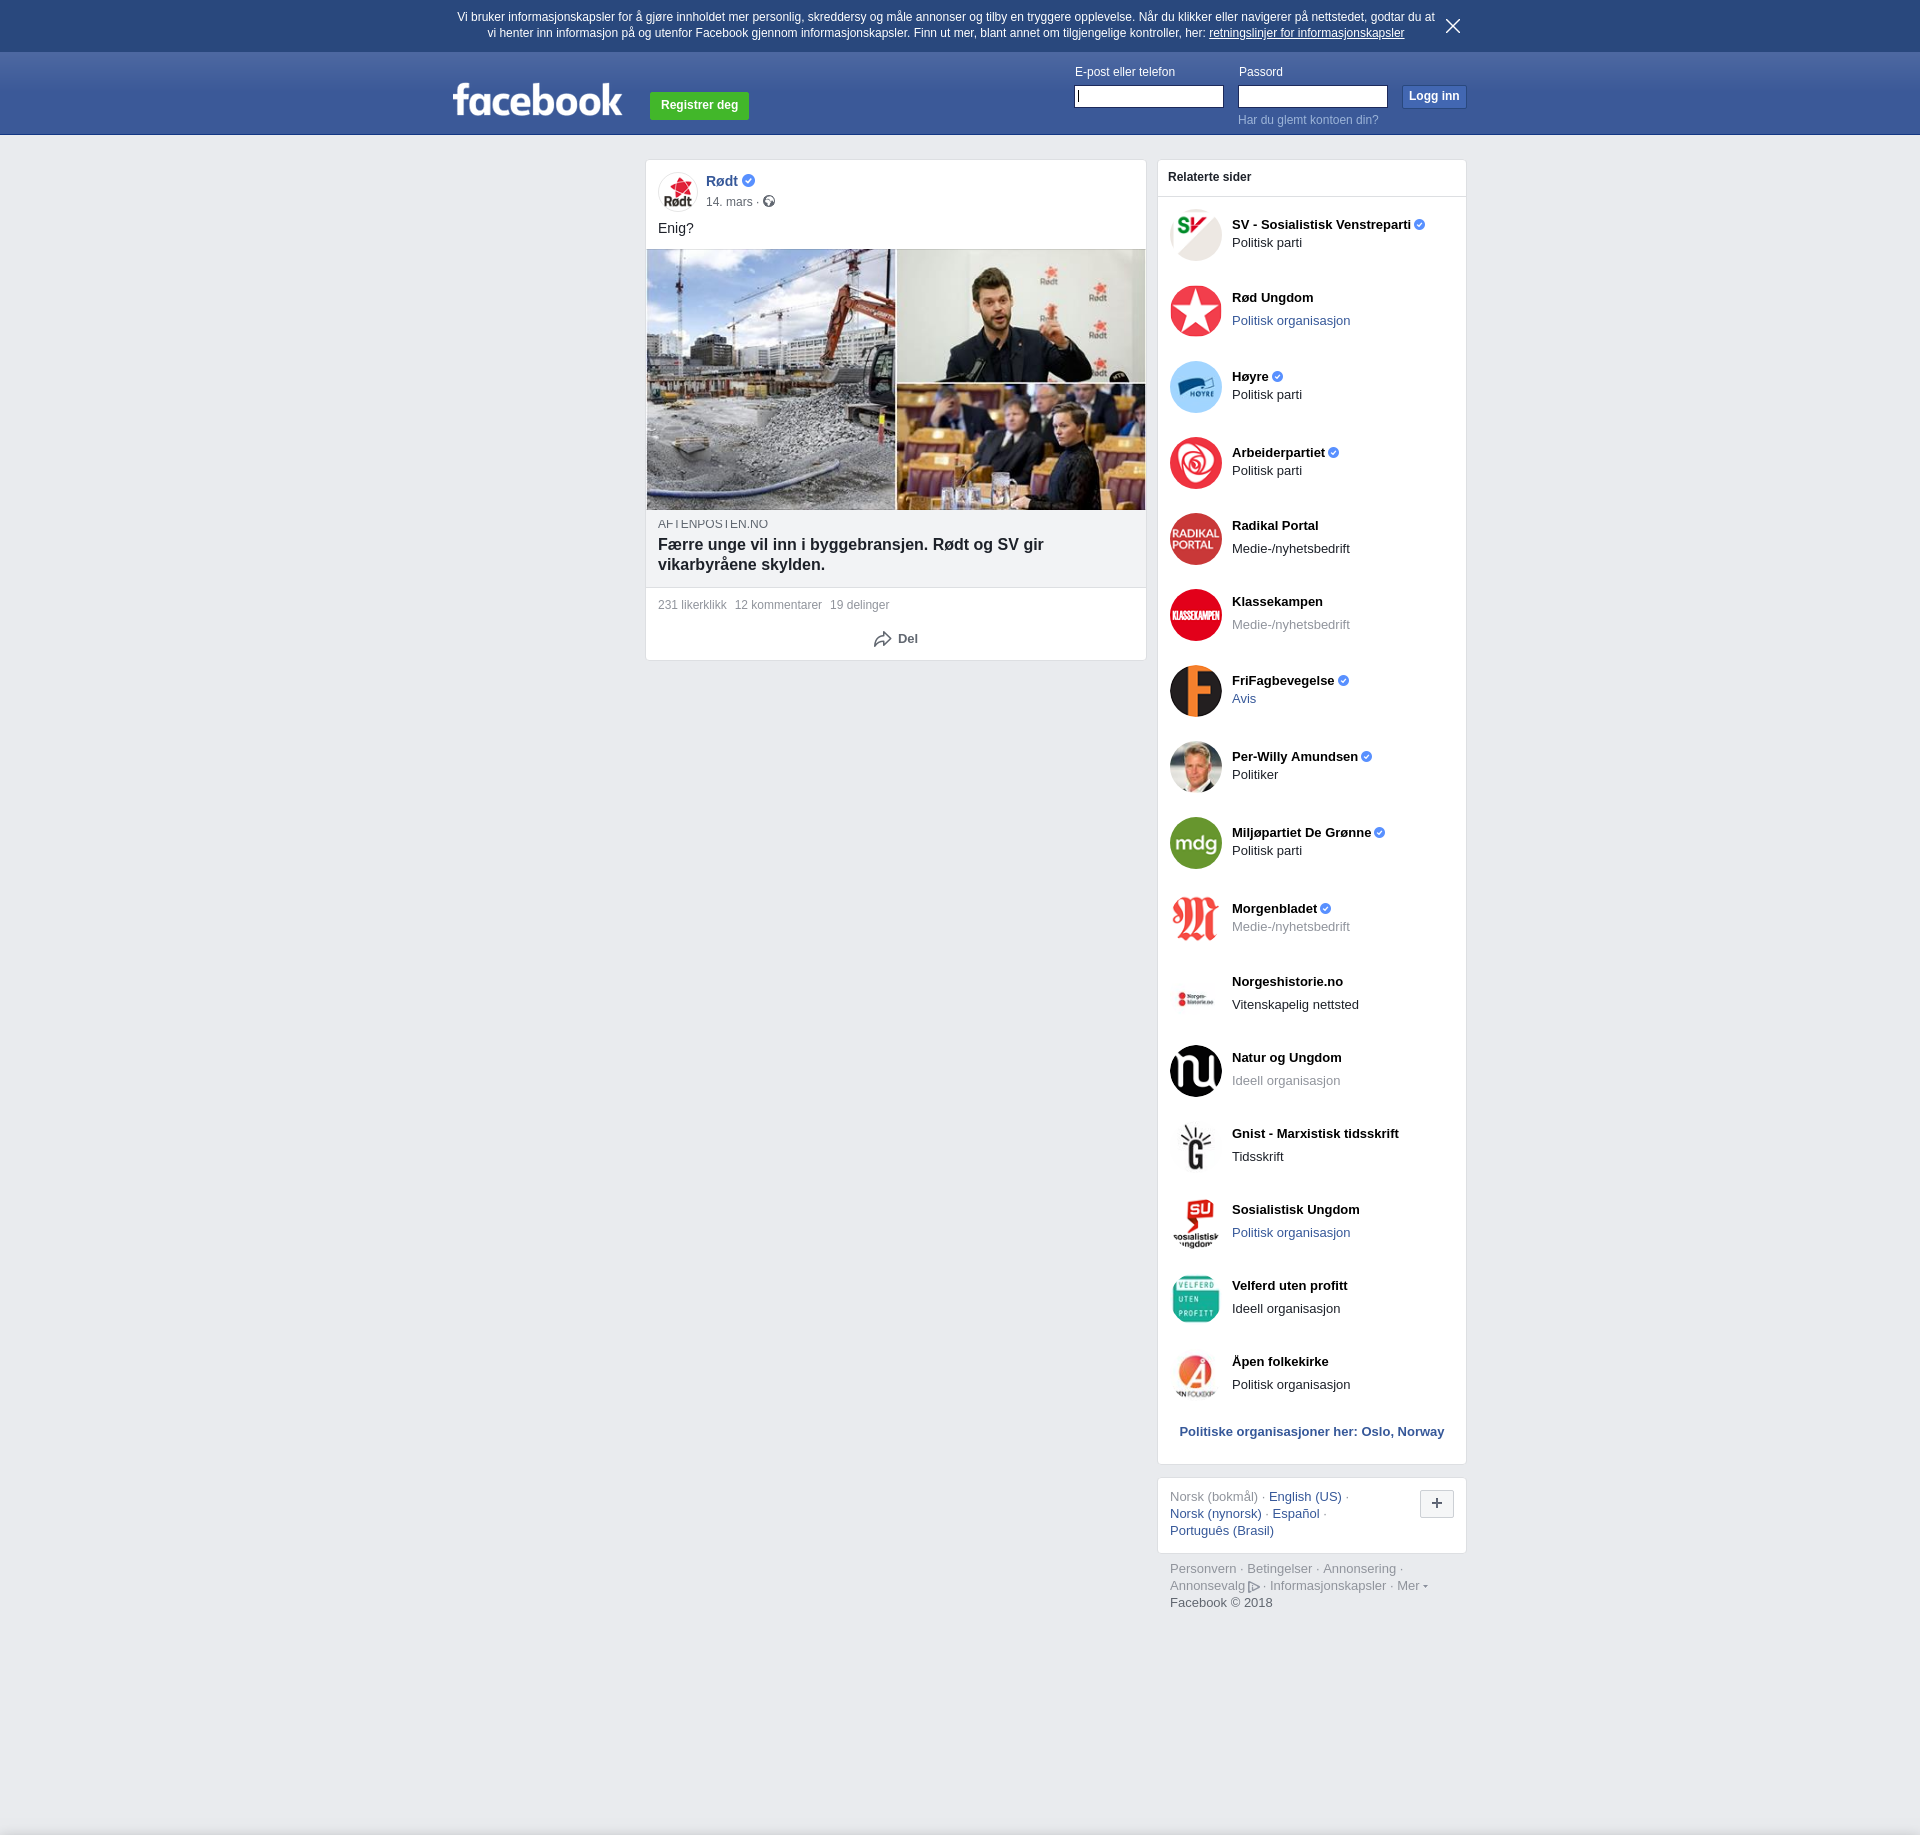Open Klassekampen logo
Screen dimensions: 1920x1835
coord(1196,615)
